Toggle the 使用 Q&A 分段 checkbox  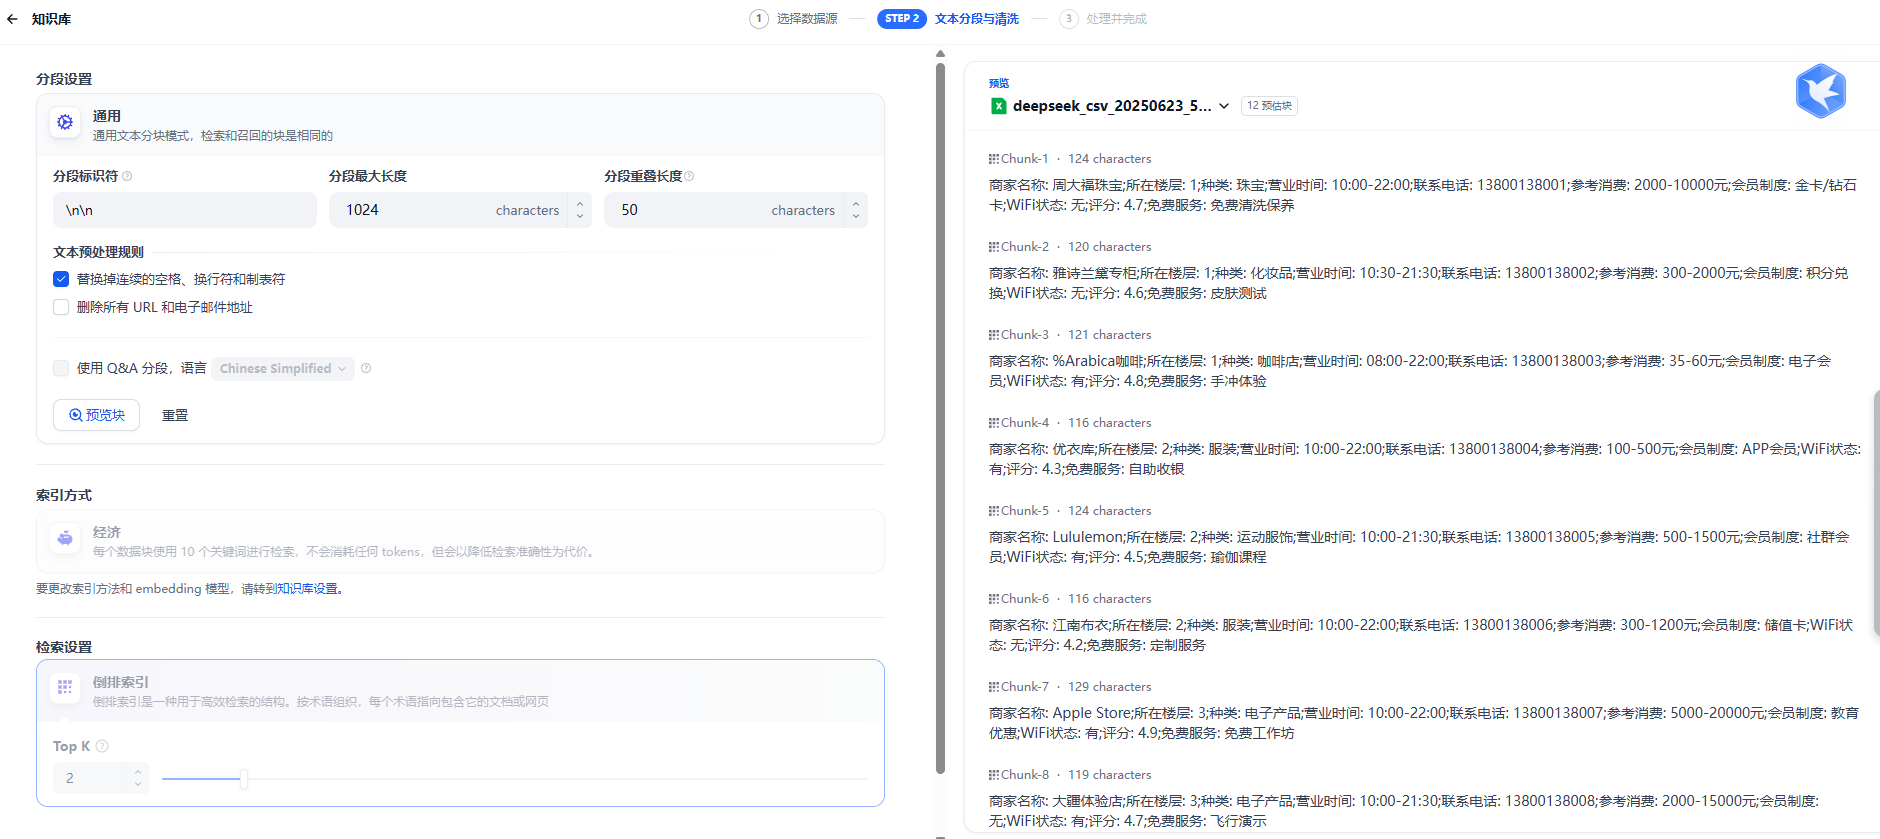pos(61,368)
